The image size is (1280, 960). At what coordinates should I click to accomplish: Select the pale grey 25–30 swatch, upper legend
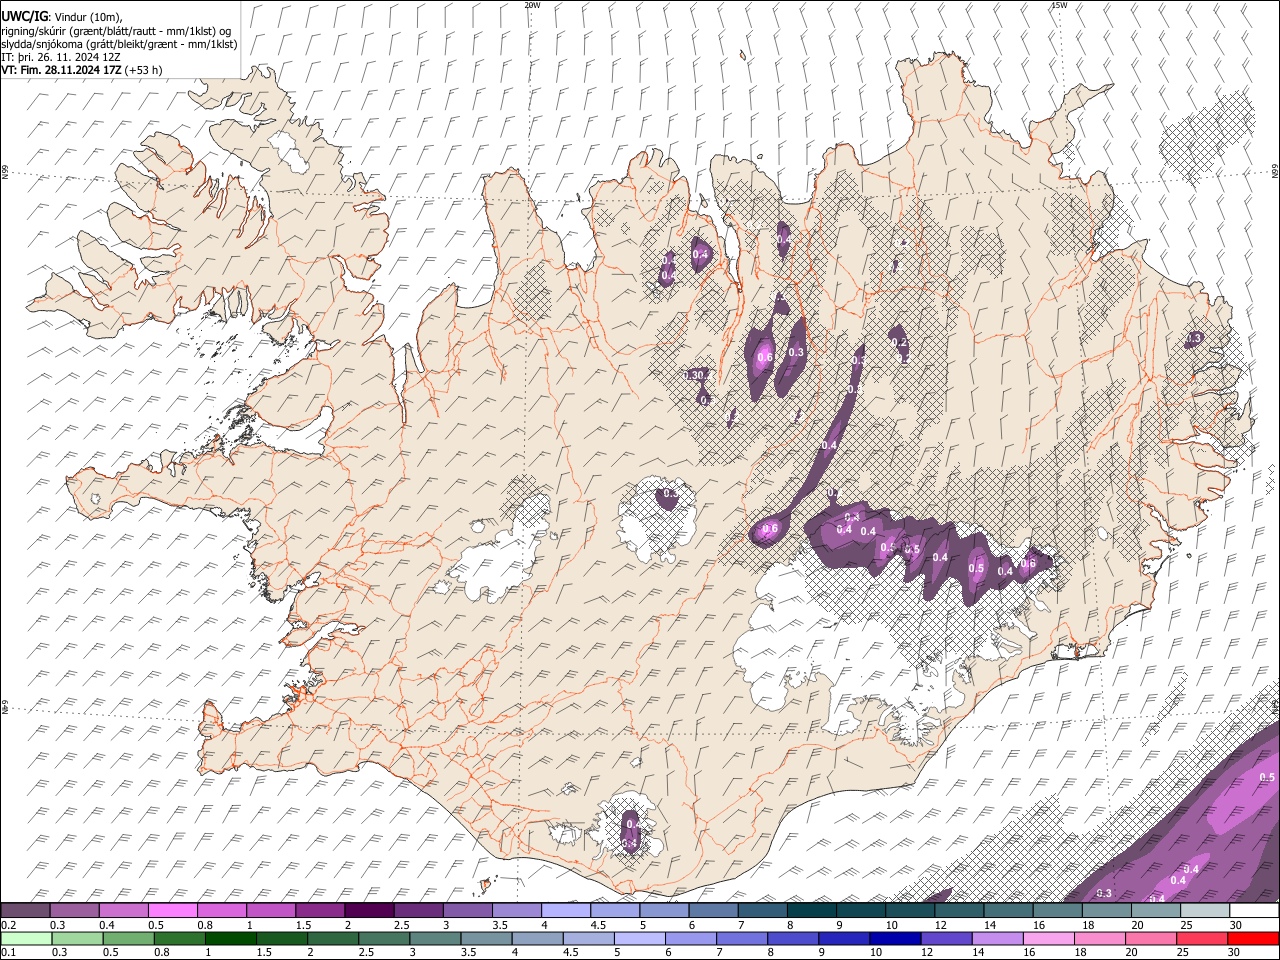coord(1204,910)
